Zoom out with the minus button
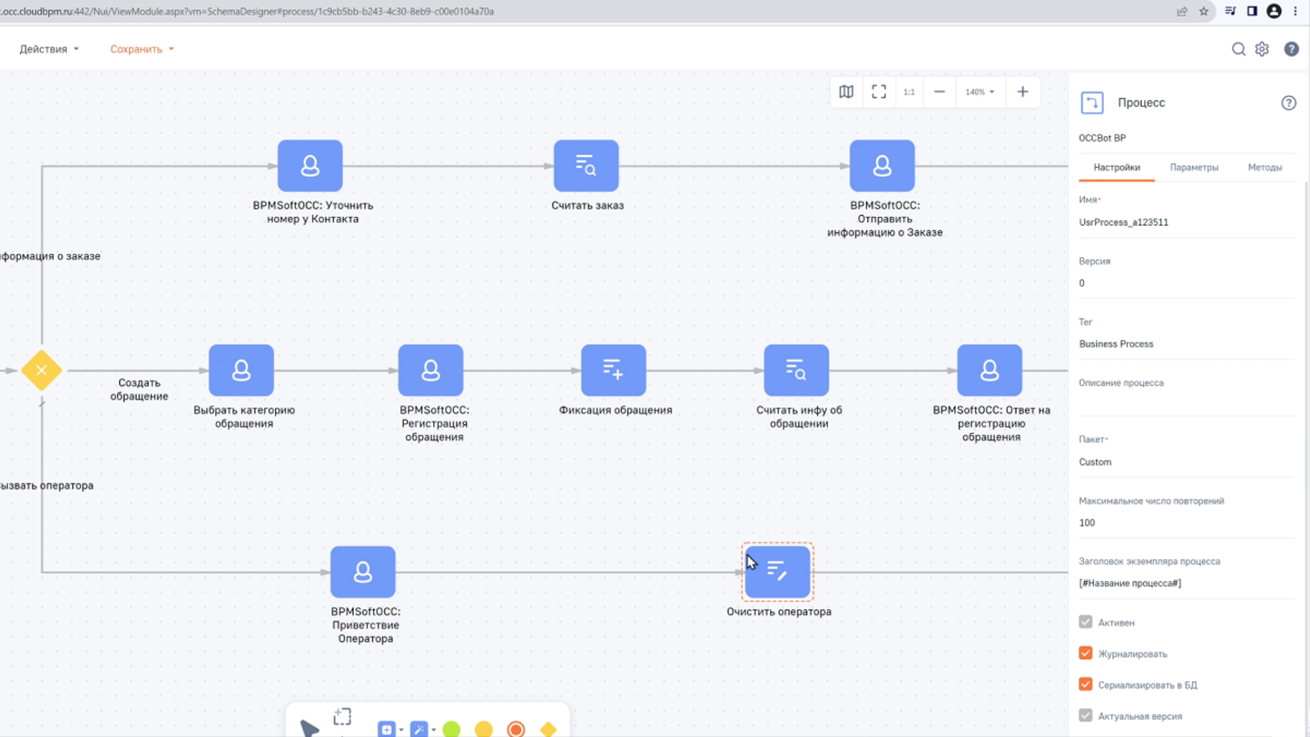1310x737 pixels. click(x=939, y=92)
